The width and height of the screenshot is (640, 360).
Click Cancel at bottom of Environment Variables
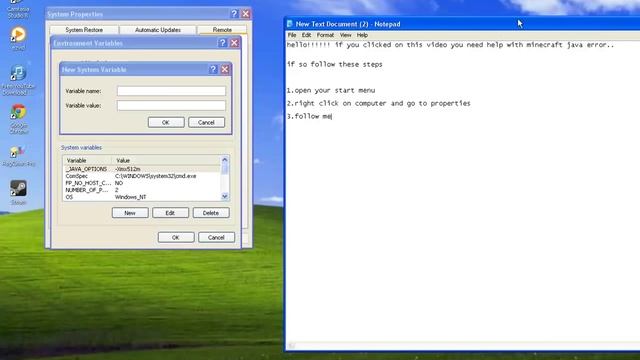[x=216, y=237]
